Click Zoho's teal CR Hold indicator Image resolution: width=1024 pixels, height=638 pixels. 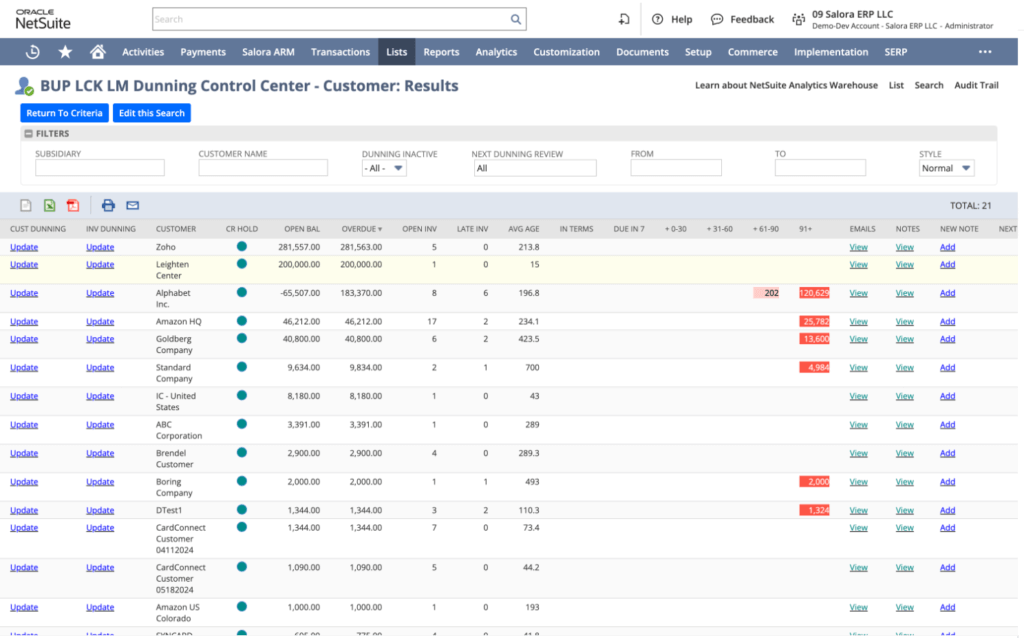[x=242, y=246]
